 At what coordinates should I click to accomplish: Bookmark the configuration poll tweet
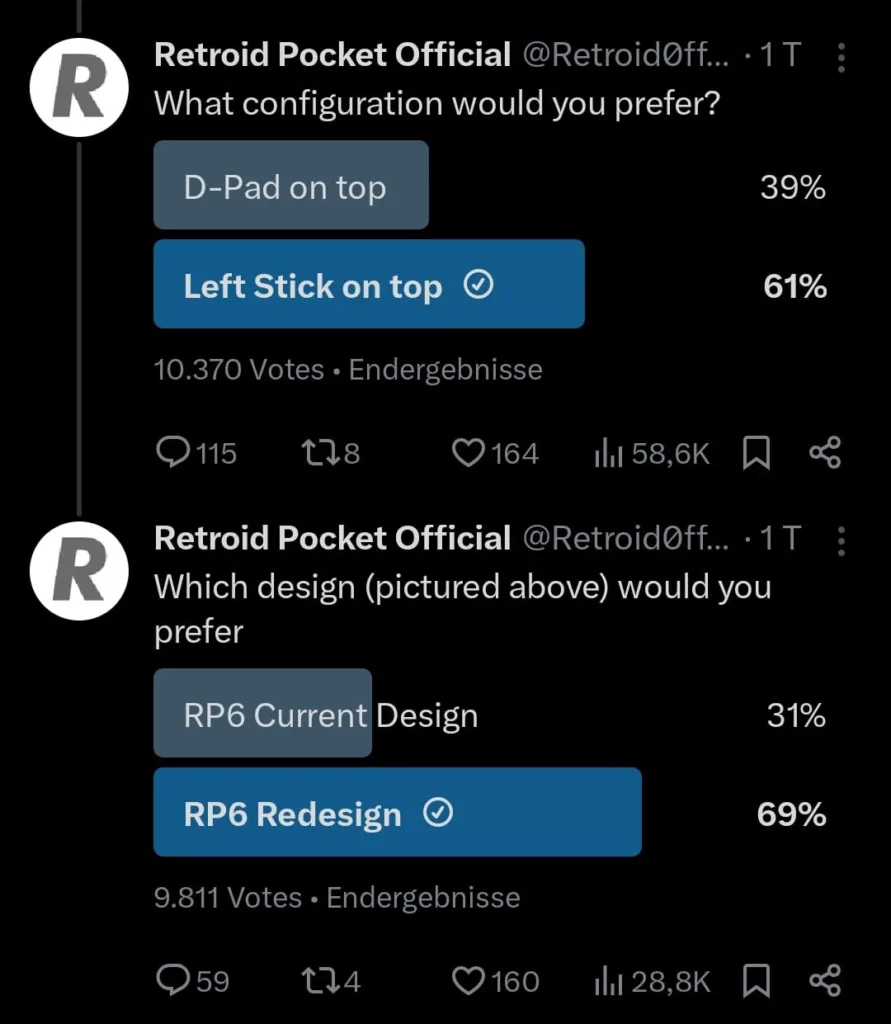click(x=756, y=453)
